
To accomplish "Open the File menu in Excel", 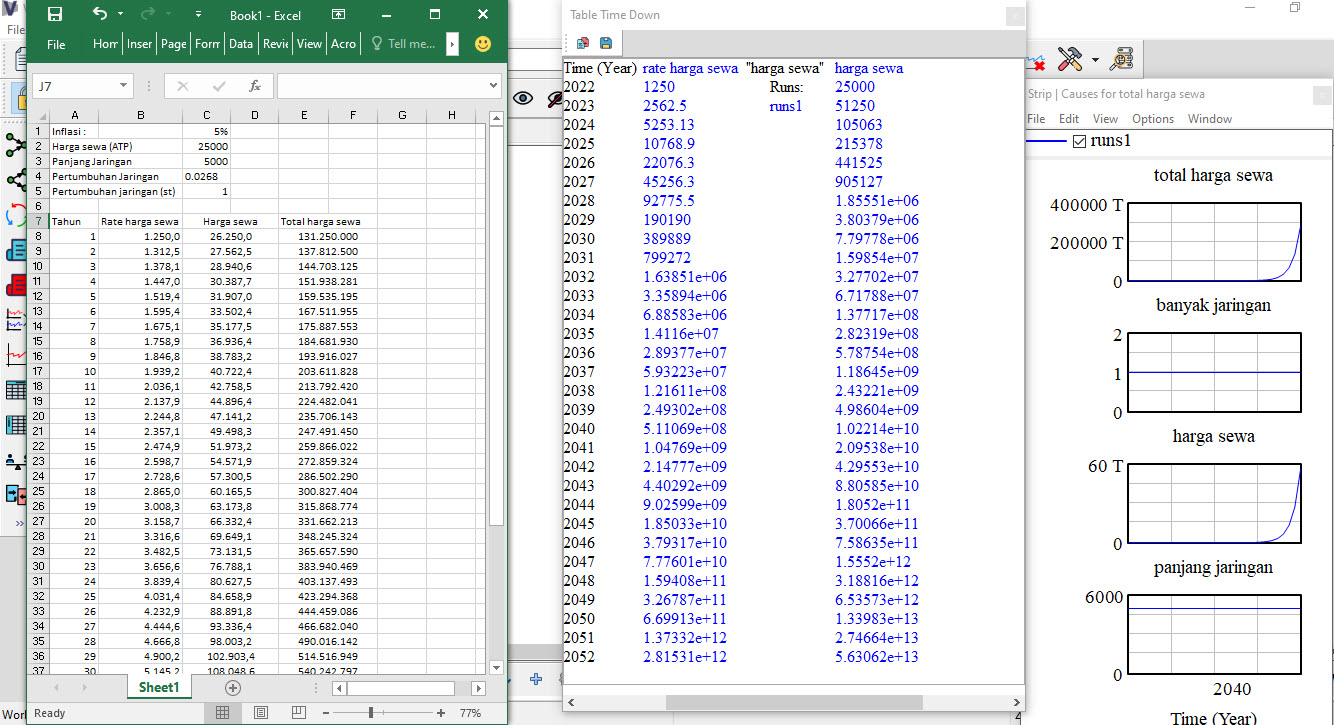I will pos(56,44).
